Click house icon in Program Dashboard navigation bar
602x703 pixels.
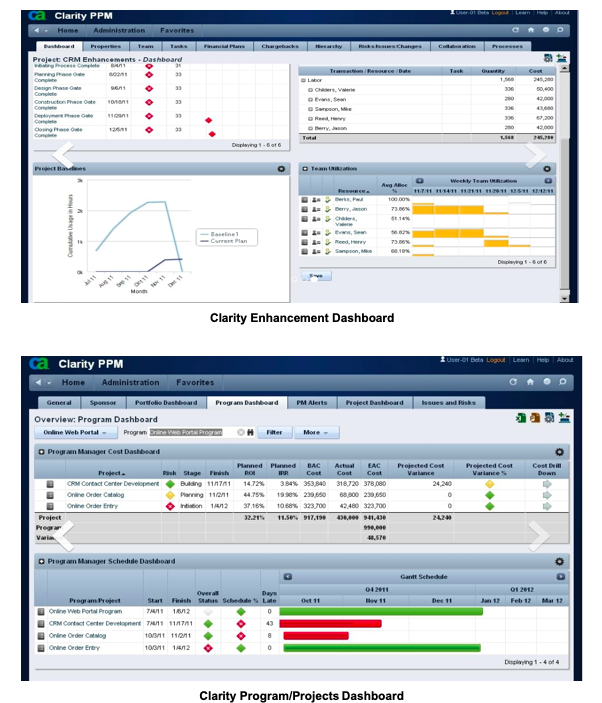pyautogui.click(x=530, y=382)
